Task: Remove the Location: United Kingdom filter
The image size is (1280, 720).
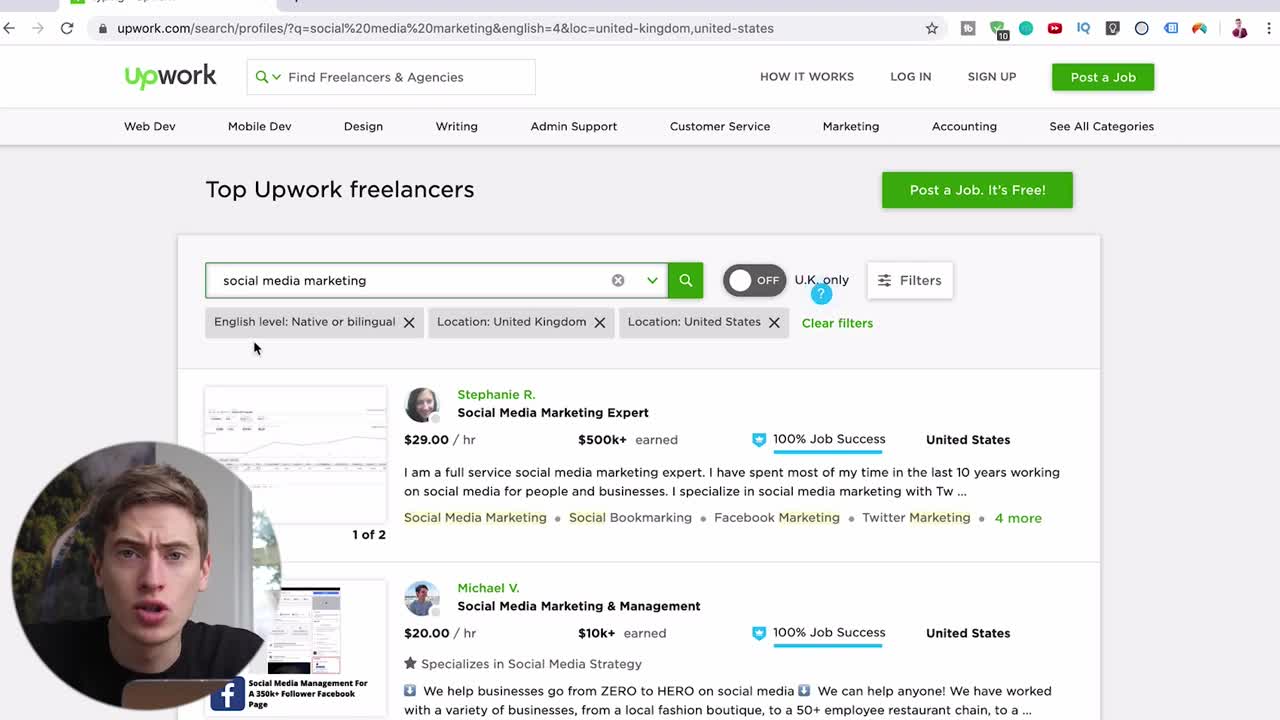Action: pyautogui.click(x=600, y=322)
